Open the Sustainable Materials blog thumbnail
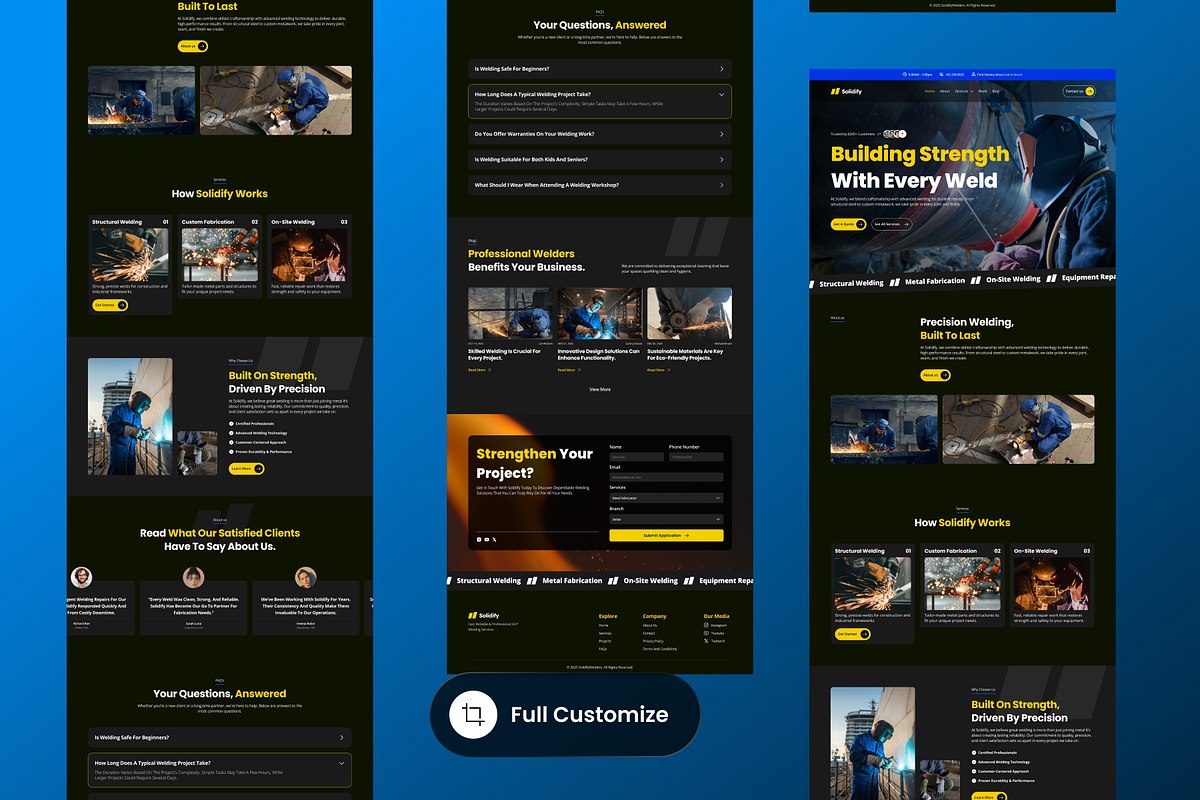Image resolution: width=1200 pixels, height=800 pixels. (x=689, y=314)
